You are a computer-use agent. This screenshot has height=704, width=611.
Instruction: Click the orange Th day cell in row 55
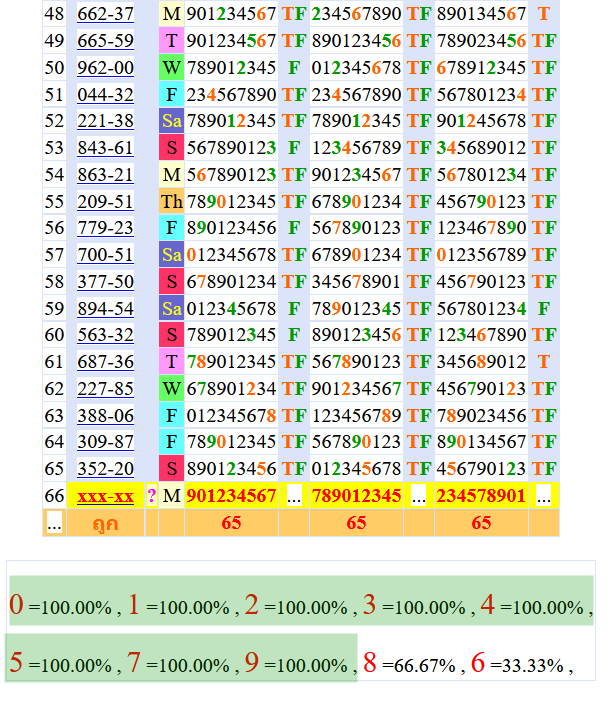(x=171, y=201)
